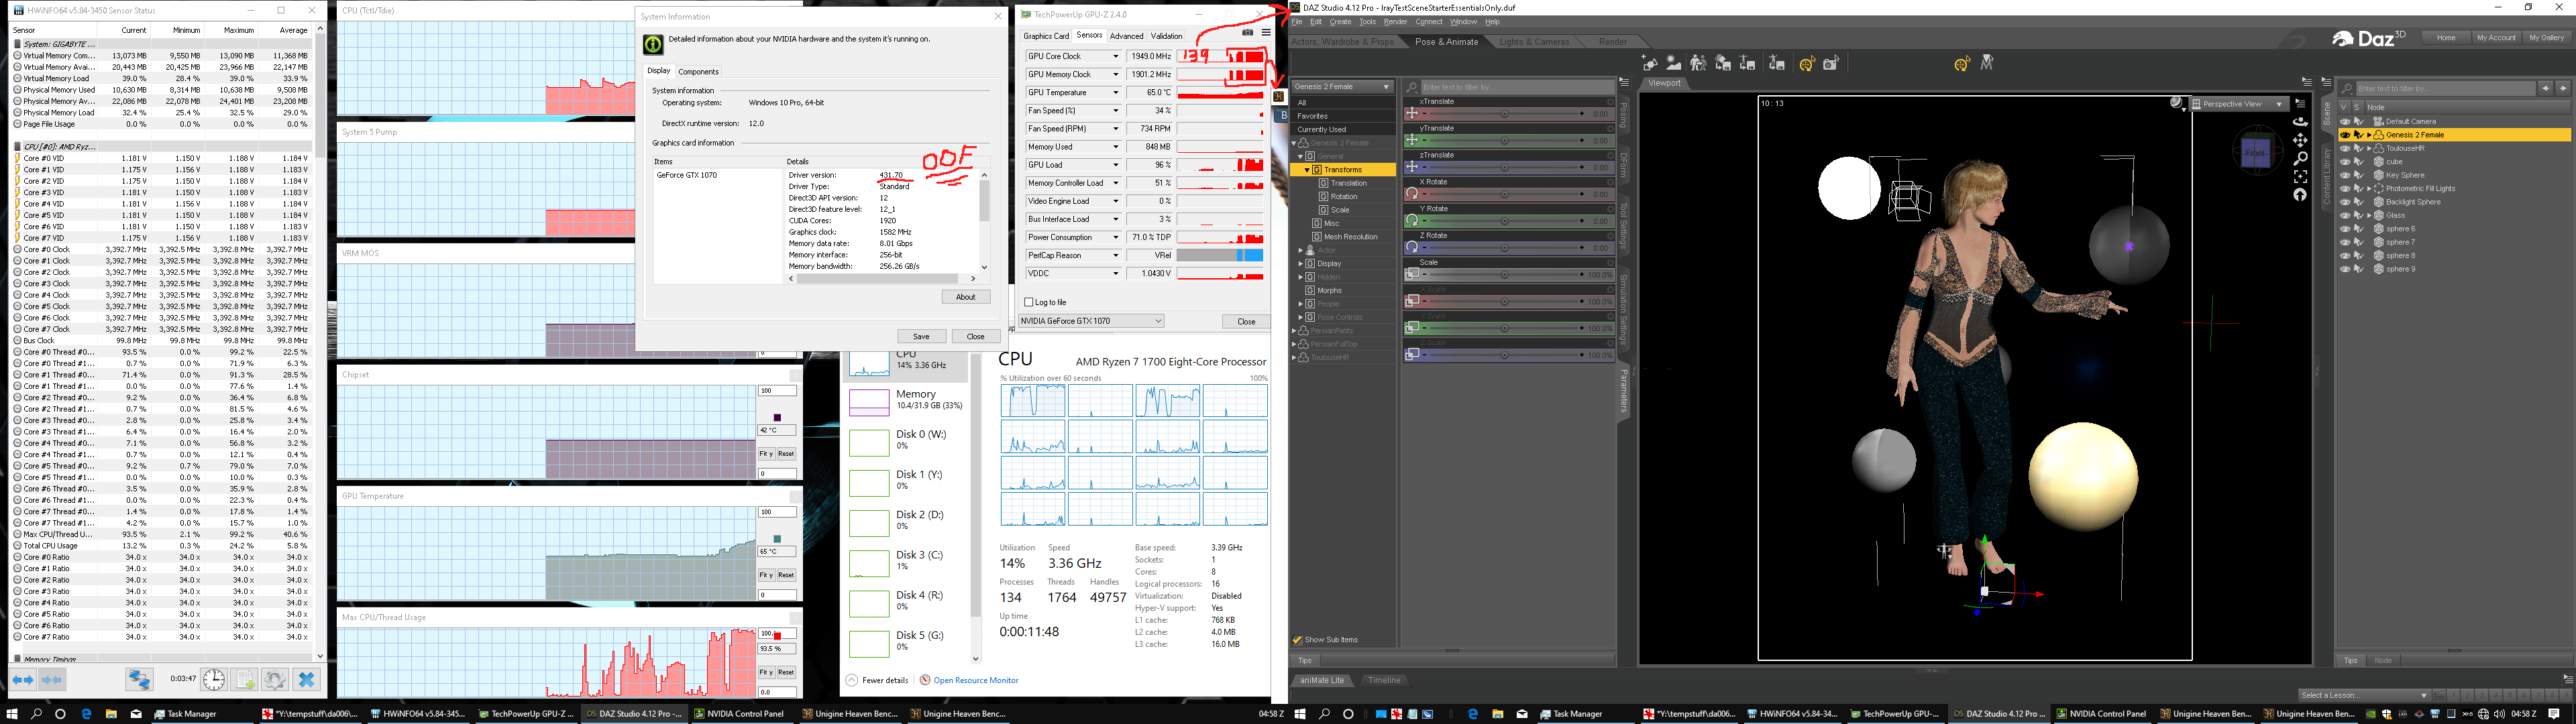Image resolution: width=2576 pixels, height=724 pixels.
Task: Open the NVIDIA GeForce GTX 1070 dropdown
Action: [x=1091, y=321]
